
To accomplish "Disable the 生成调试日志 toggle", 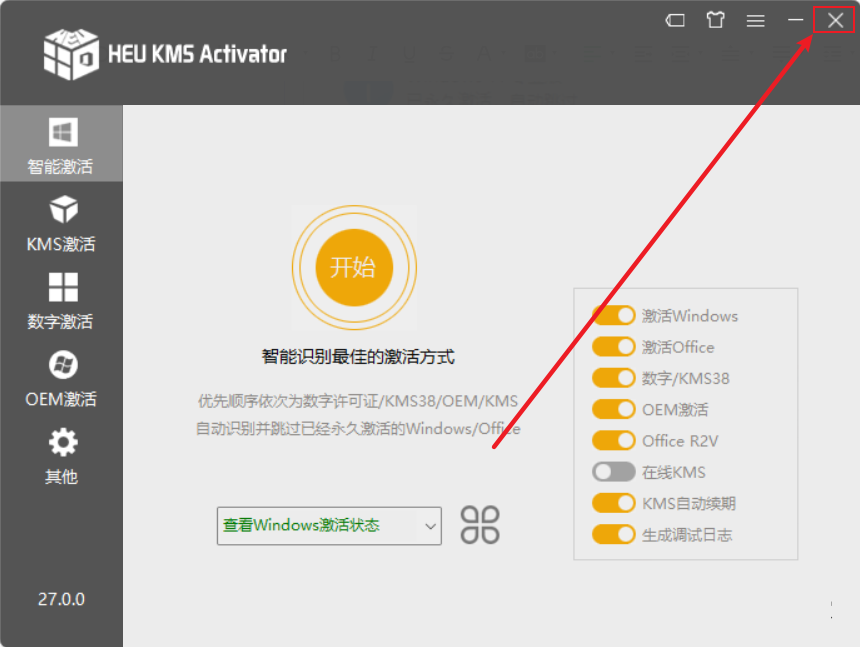I will click(613, 534).
